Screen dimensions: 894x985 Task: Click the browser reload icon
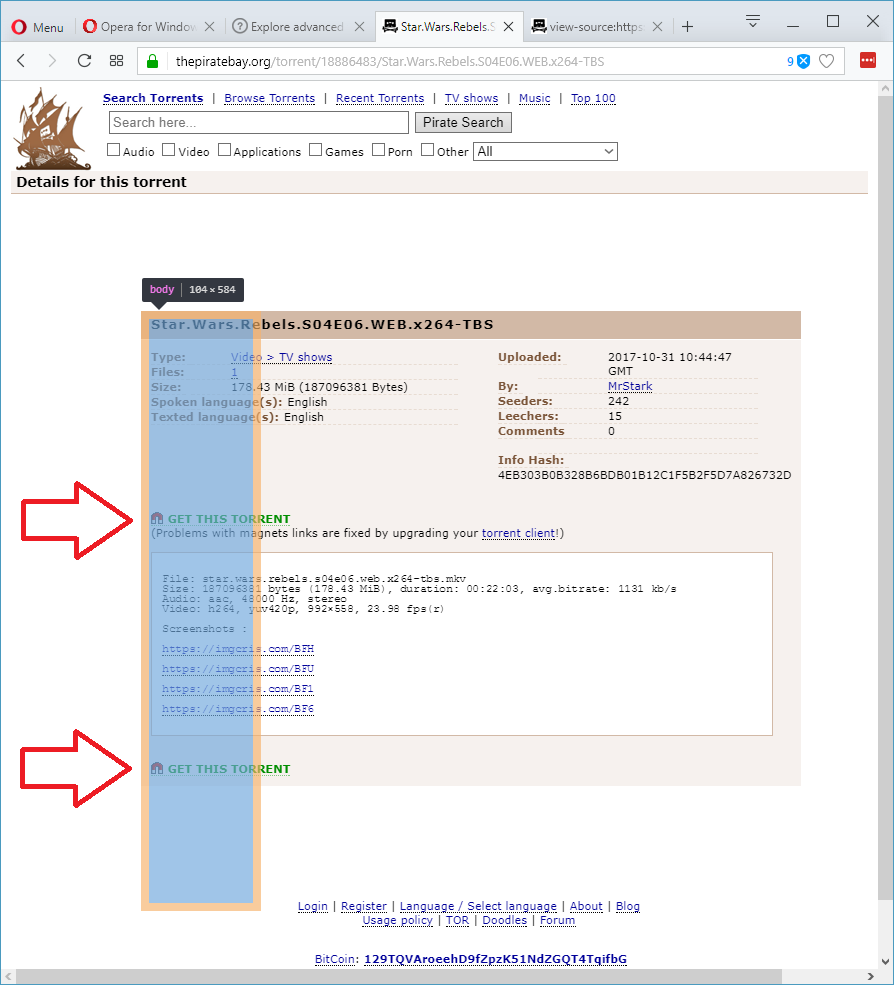pyautogui.click(x=84, y=61)
